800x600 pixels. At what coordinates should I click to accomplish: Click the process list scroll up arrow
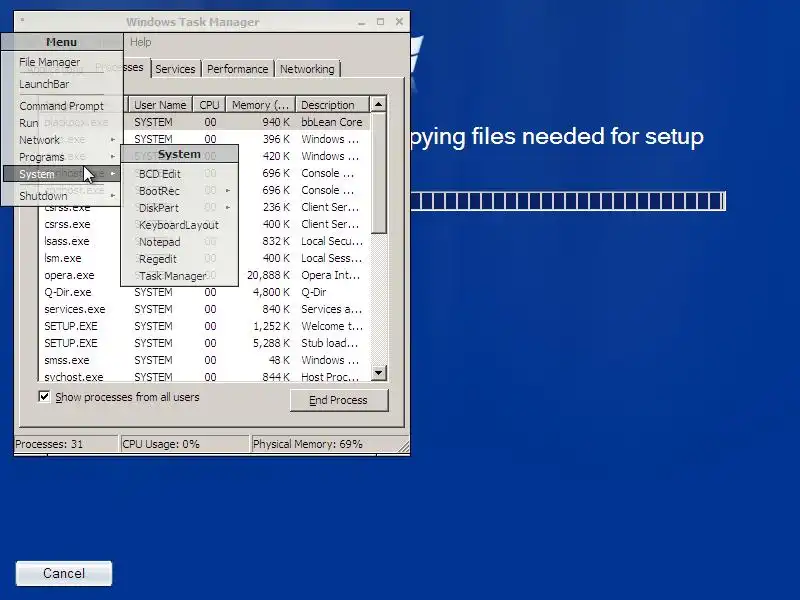click(378, 104)
